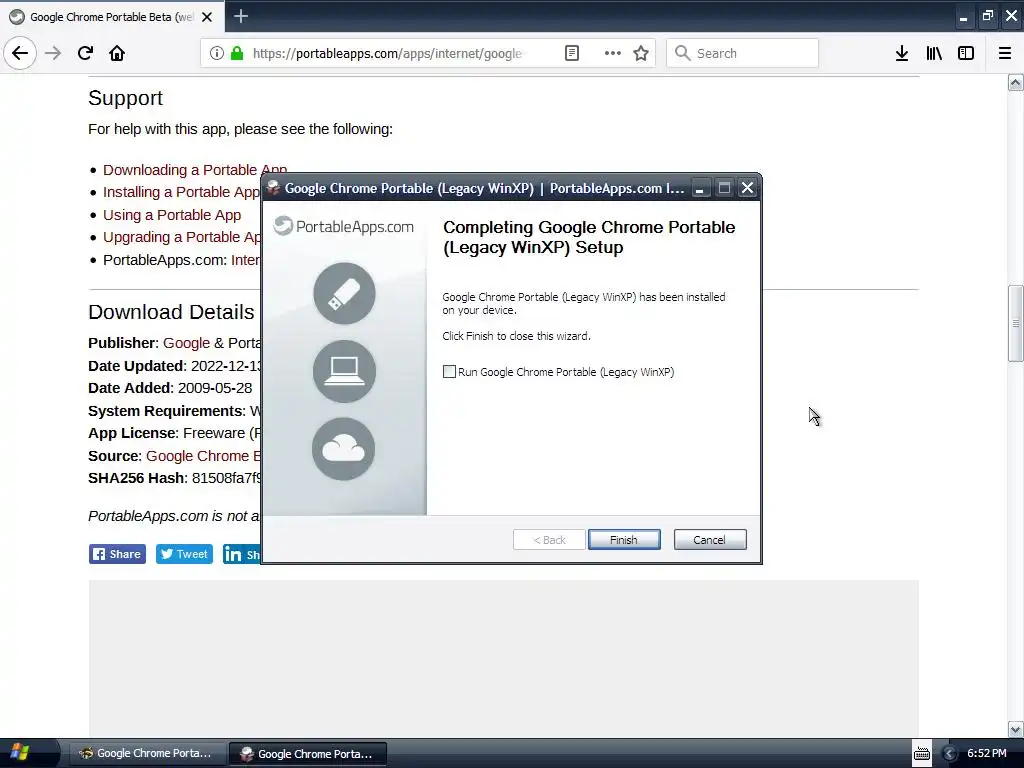This screenshot has height=768, width=1024.
Task: Toggle the sidebar icon in toolbar
Action: point(966,53)
